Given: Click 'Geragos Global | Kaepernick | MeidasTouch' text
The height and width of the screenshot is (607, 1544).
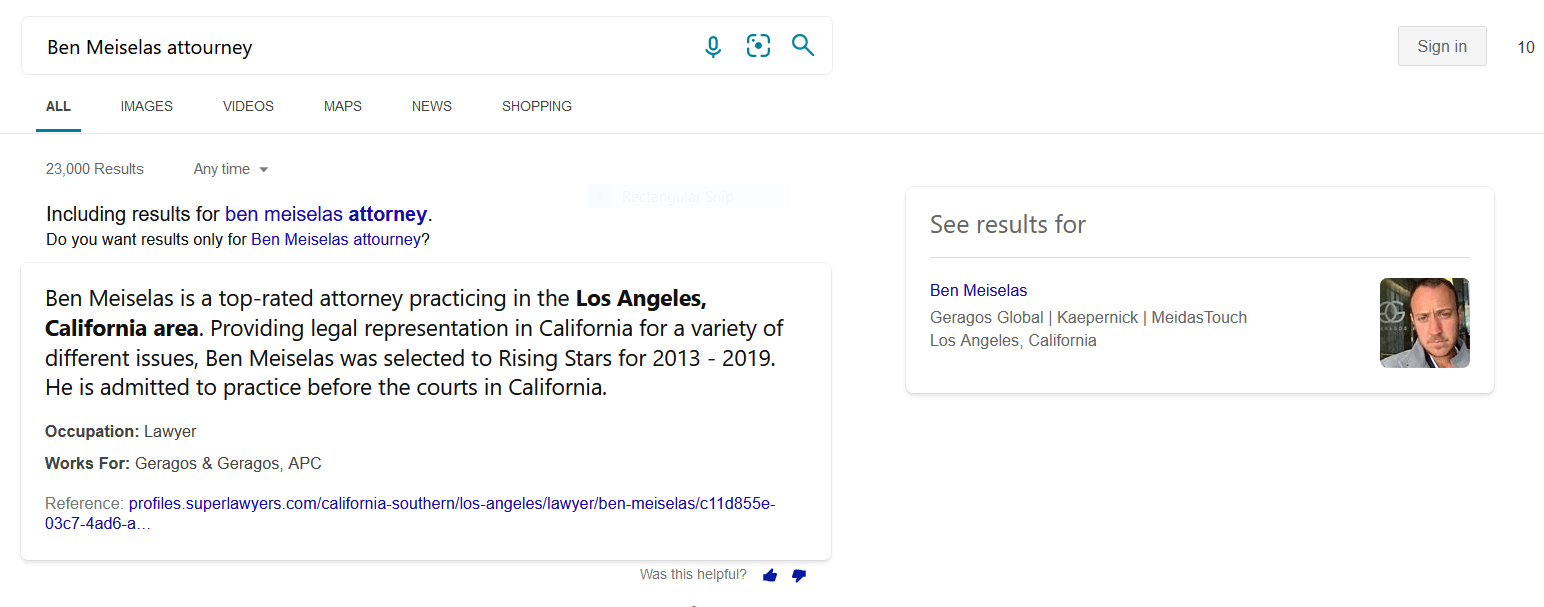Looking at the screenshot, I should 1088,317.
